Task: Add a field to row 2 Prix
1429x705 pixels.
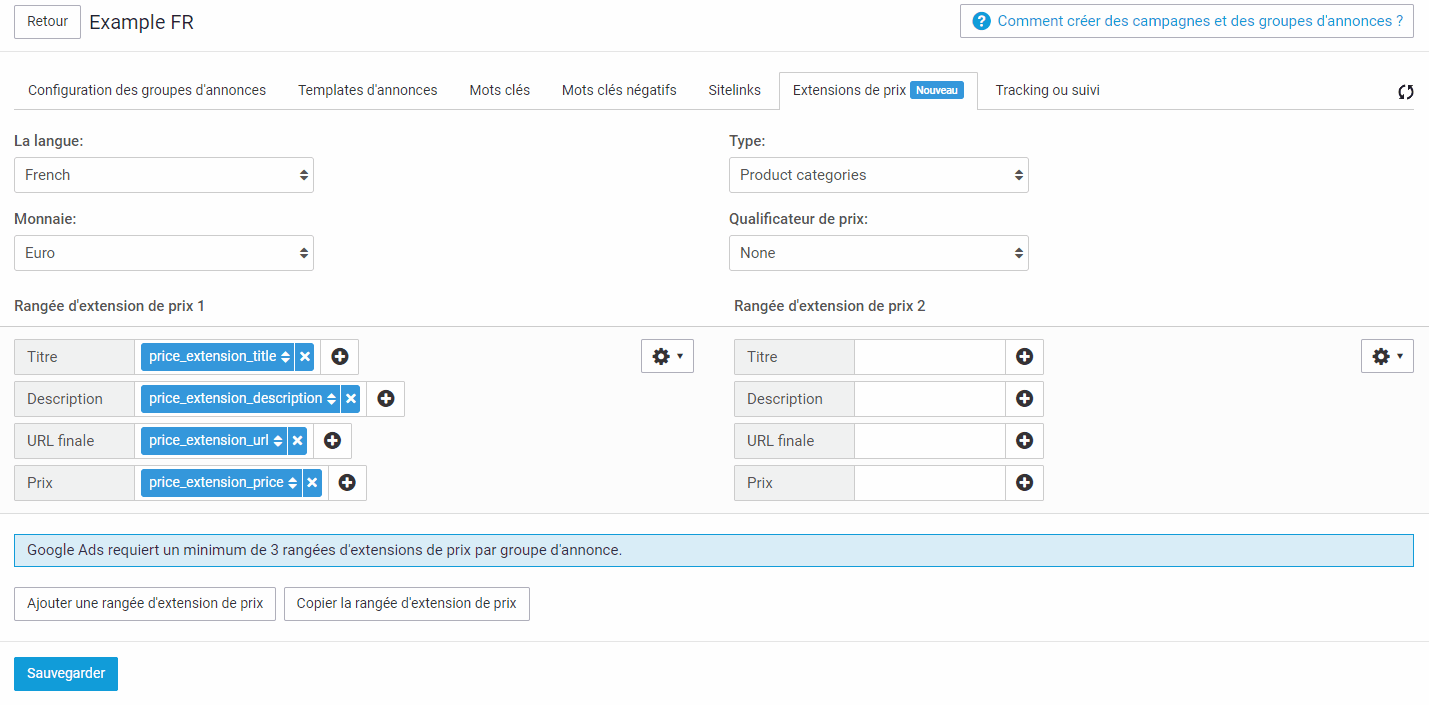Action: pos(1024,483)
